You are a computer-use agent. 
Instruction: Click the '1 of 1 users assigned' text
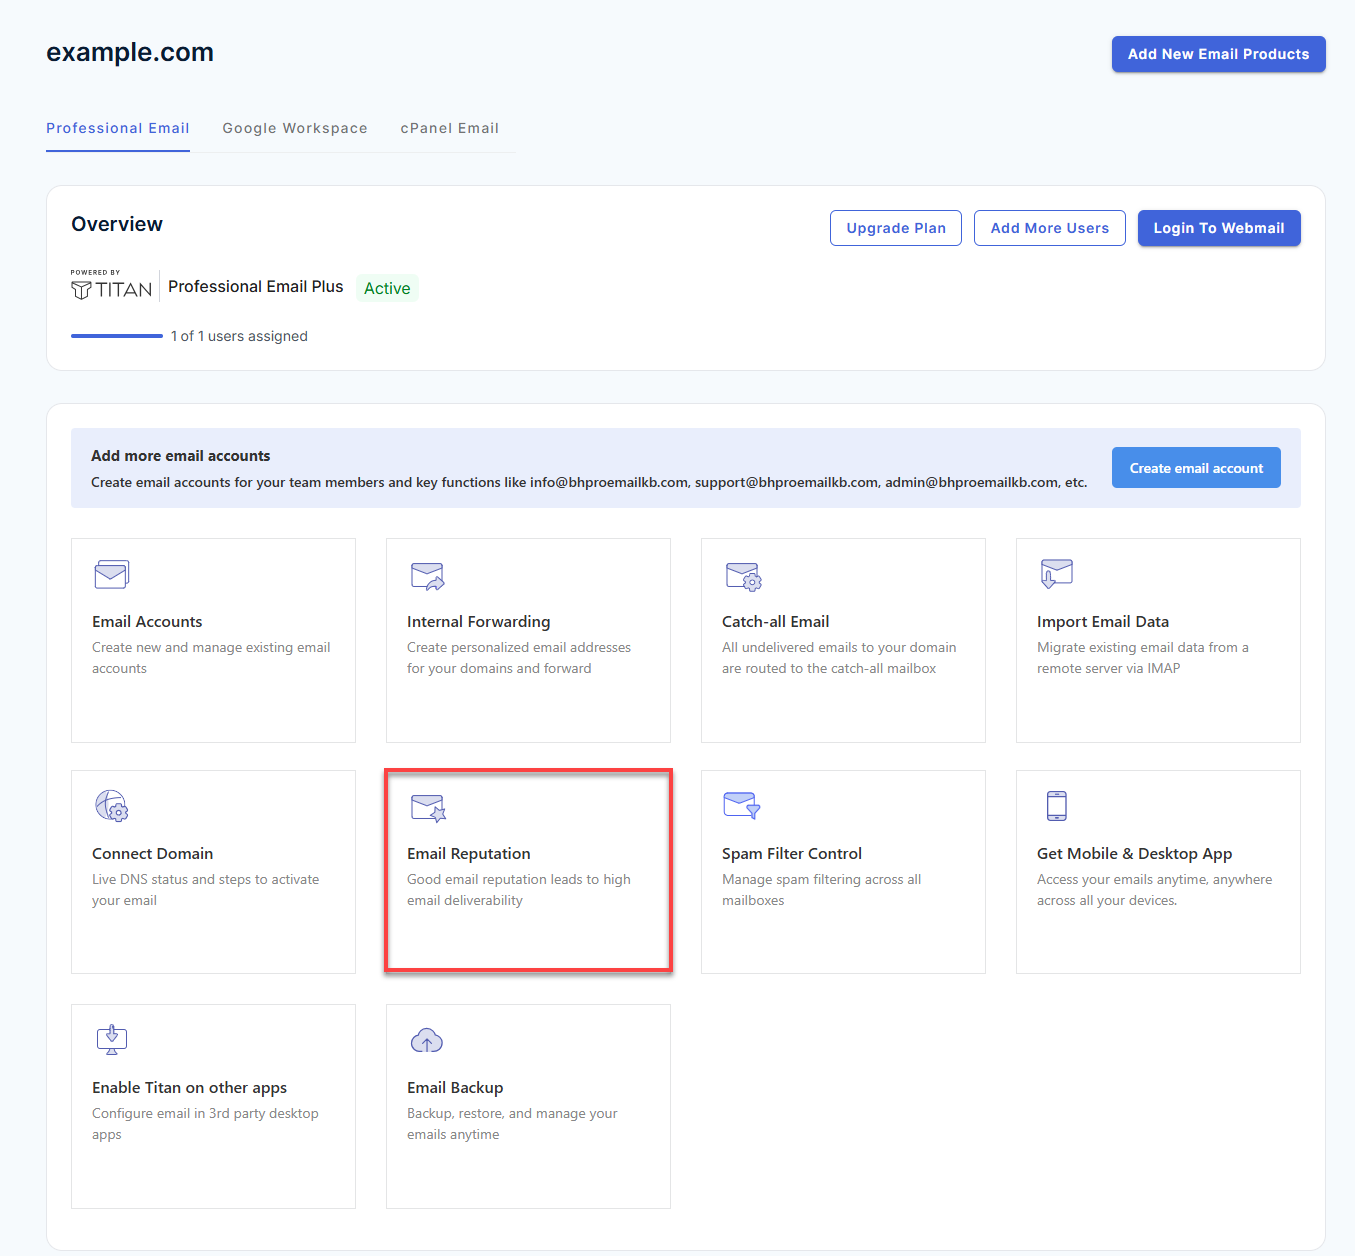click(x=239, y=336)
